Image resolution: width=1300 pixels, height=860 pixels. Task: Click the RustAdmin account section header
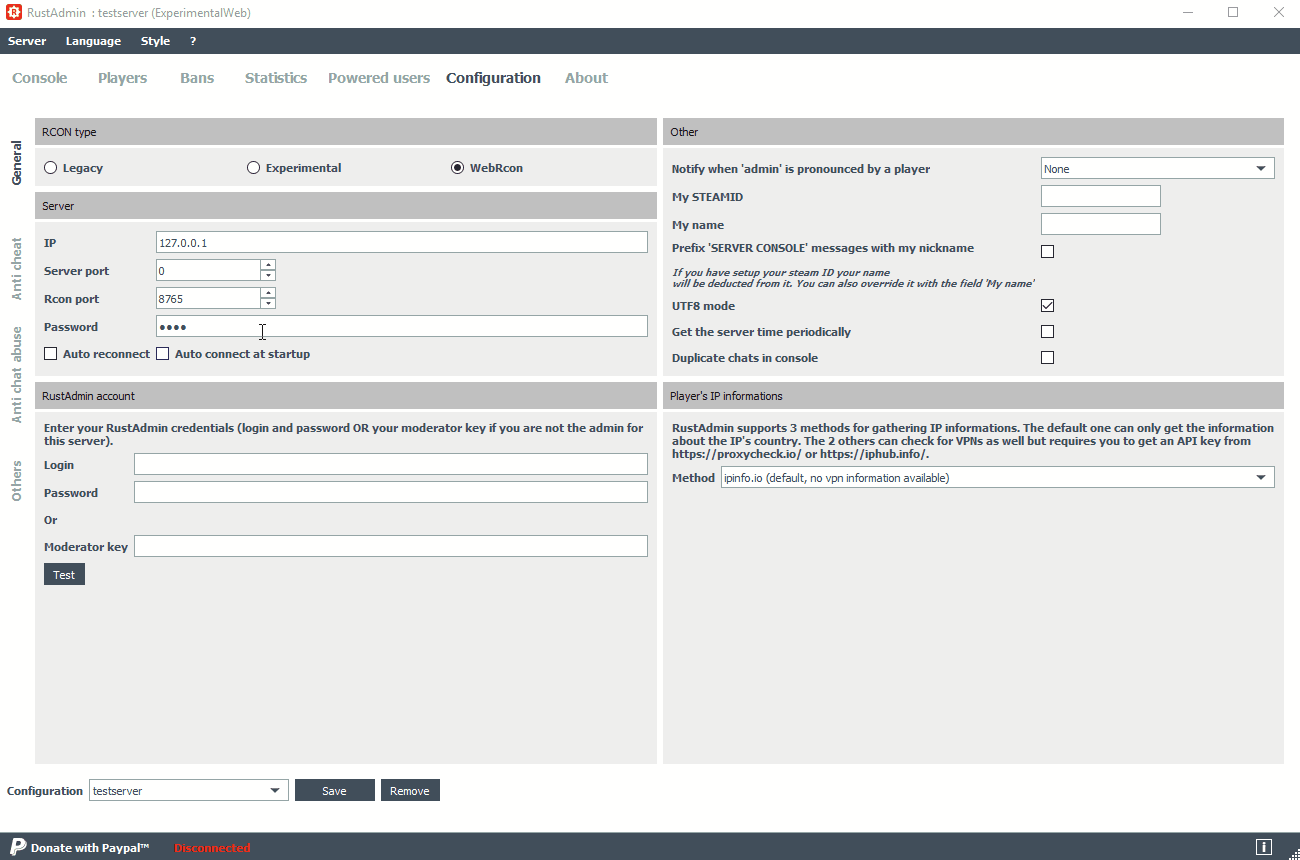tap(345, 395)
